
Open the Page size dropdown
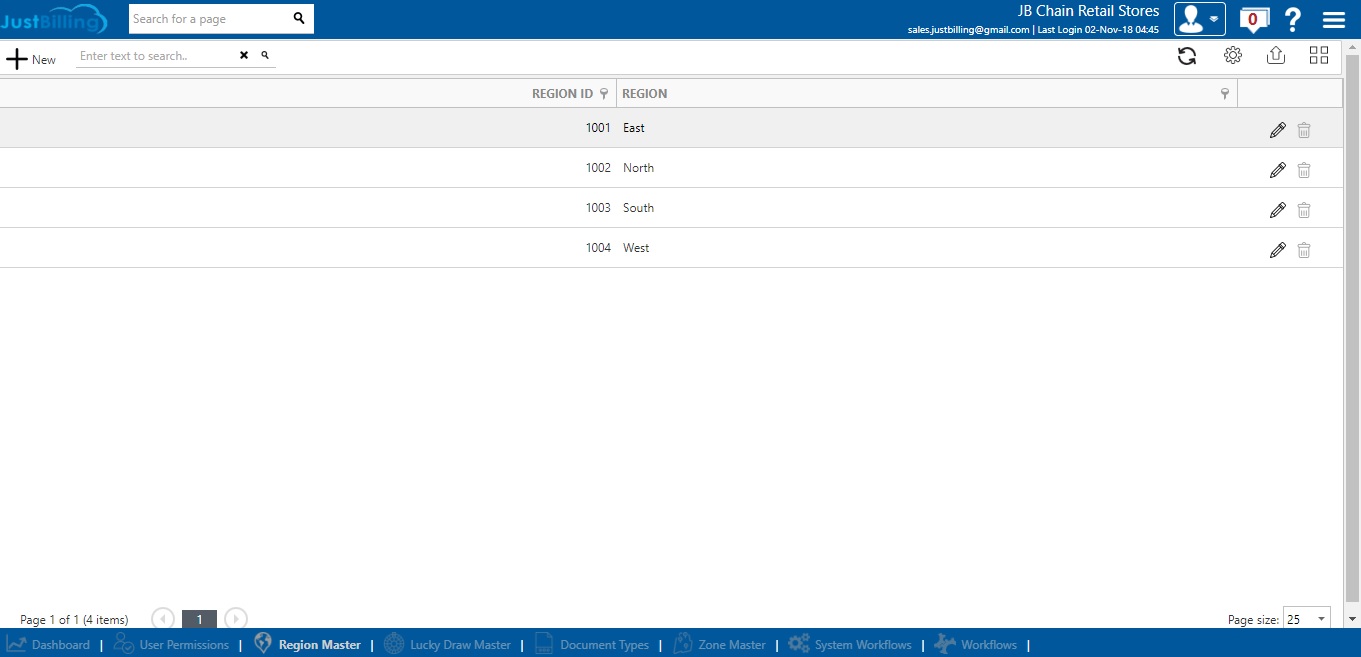point(1307,619)
